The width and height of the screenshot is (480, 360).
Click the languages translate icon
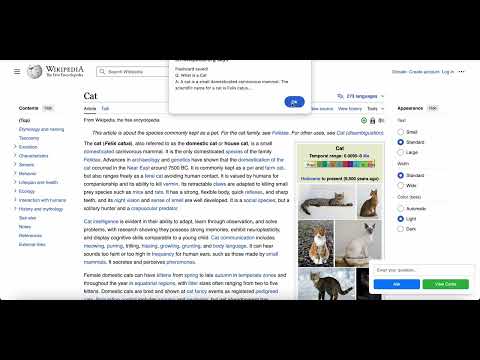[x=340, y=96]
